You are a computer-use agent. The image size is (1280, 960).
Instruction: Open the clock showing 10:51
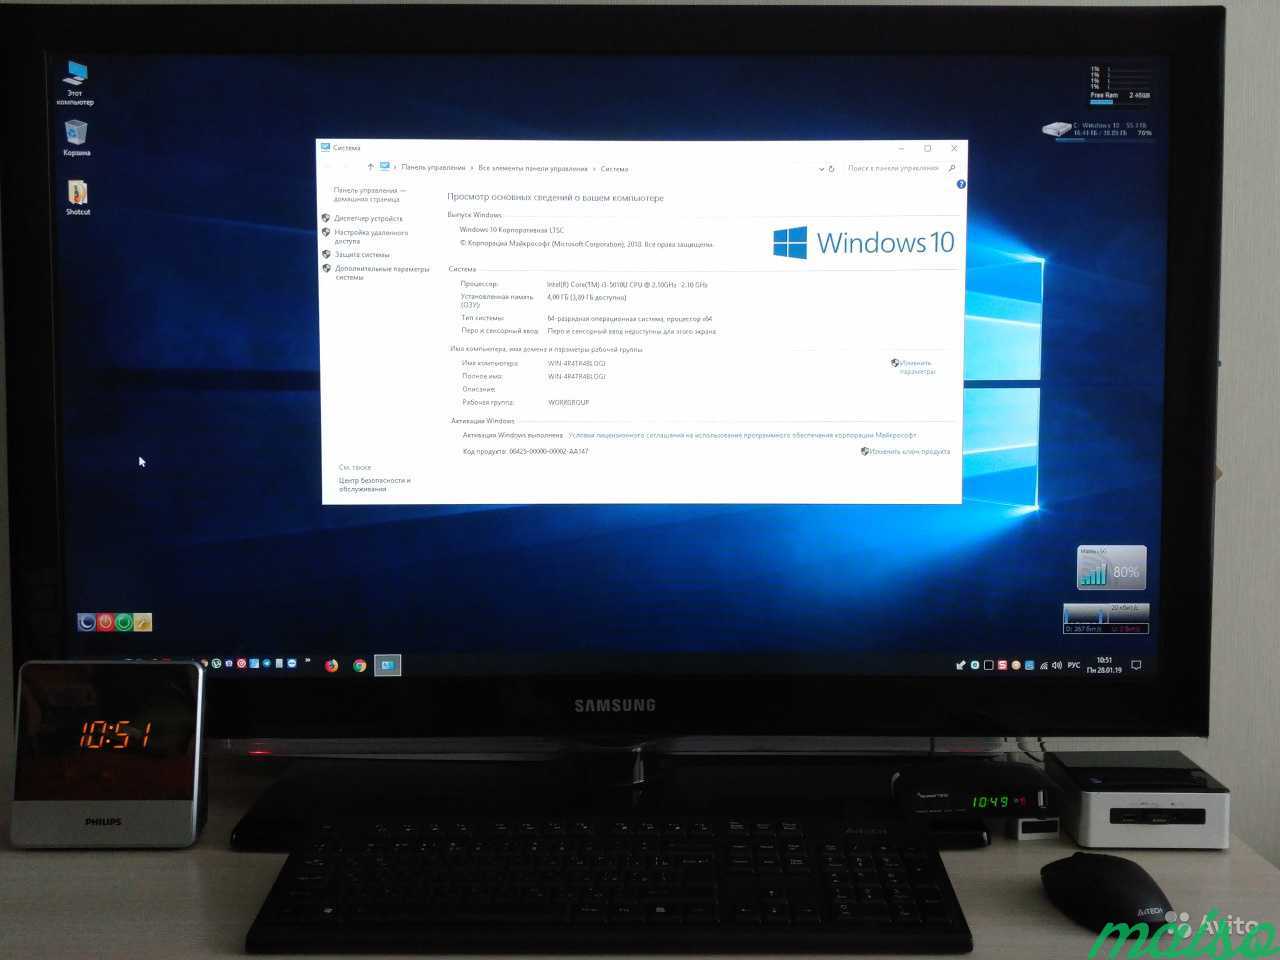tap(1104, 665)
